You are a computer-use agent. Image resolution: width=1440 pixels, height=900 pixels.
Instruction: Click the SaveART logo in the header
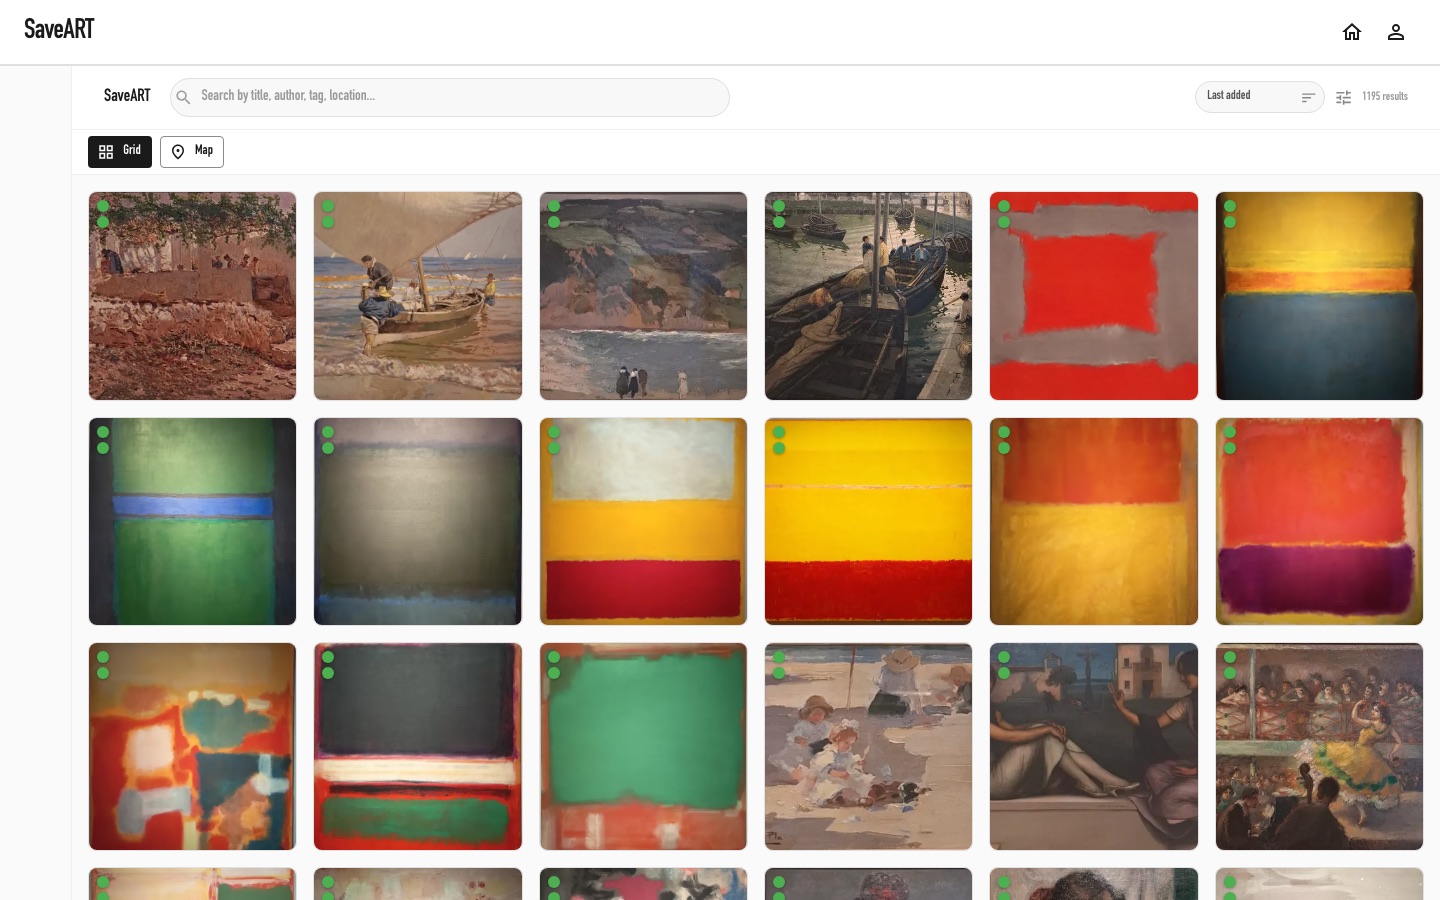click(x=59, y=30)
